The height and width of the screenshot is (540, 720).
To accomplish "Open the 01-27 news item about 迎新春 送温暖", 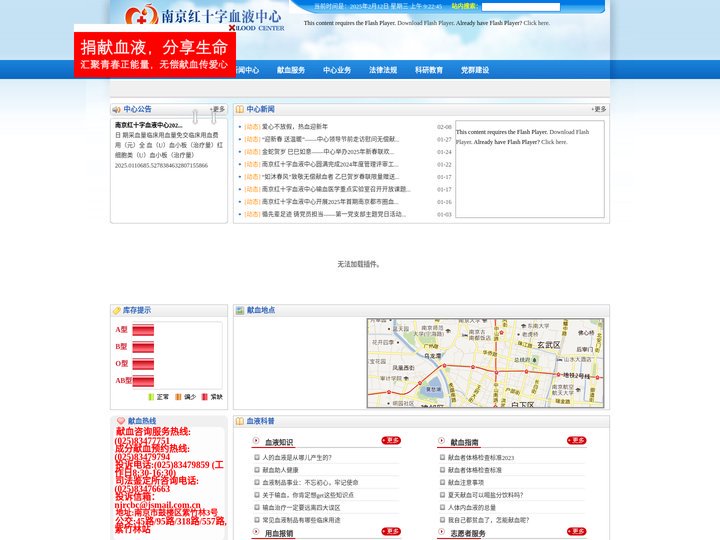I will 330,139.
